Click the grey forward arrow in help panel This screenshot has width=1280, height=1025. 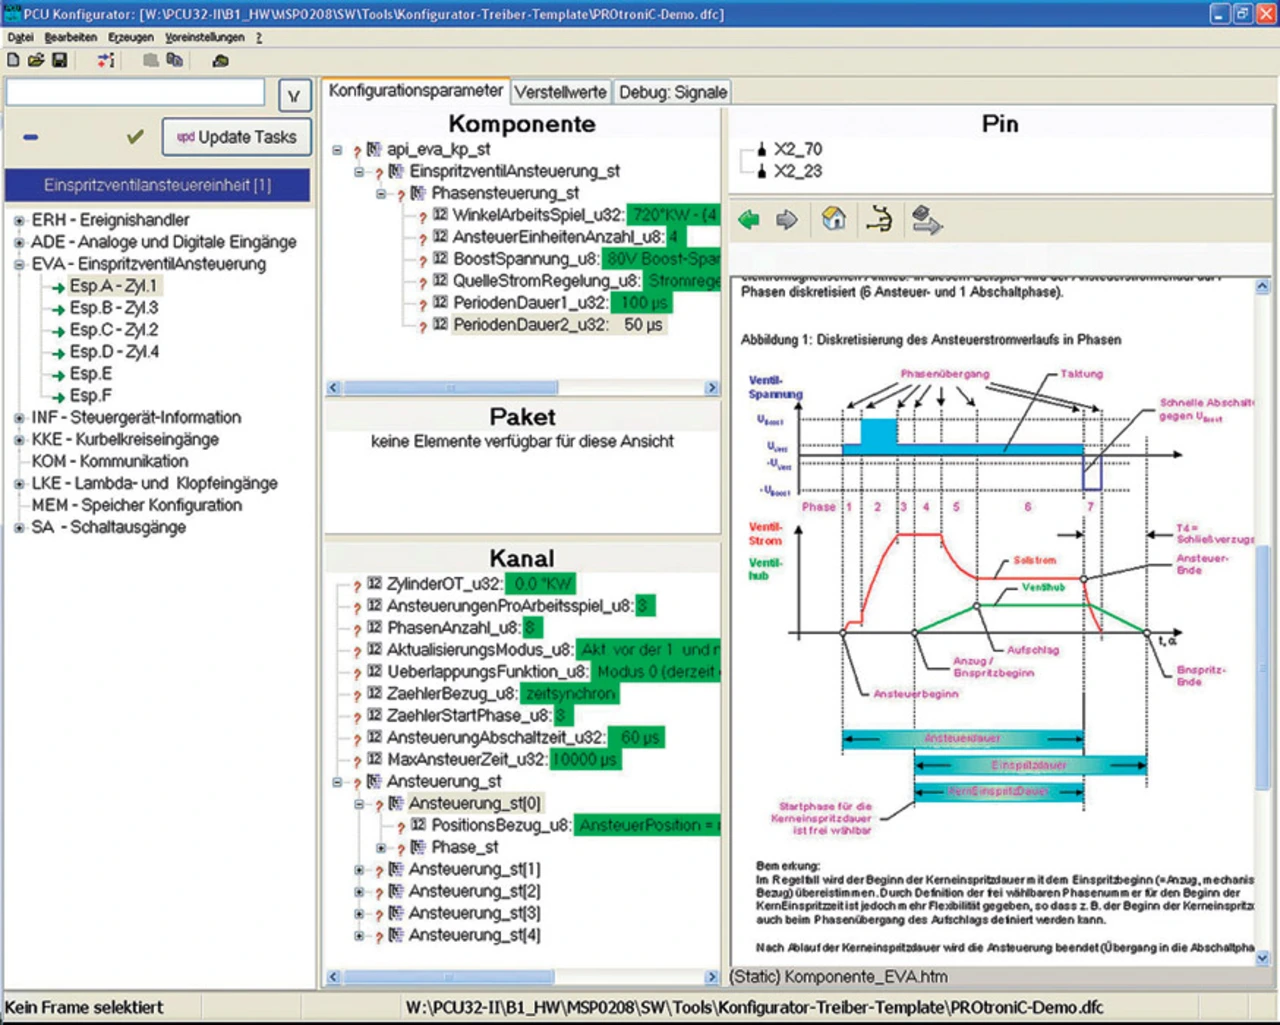pyautogui.click(x=787, y=220)
